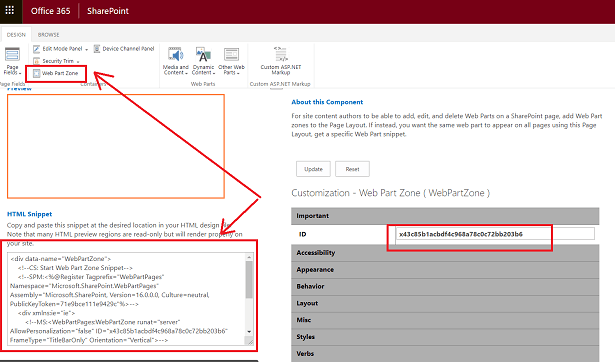This screenshot has width=615, height=362.
Task: Select the Custom ASP.NET Markup label
Action: tap(281, 70)
